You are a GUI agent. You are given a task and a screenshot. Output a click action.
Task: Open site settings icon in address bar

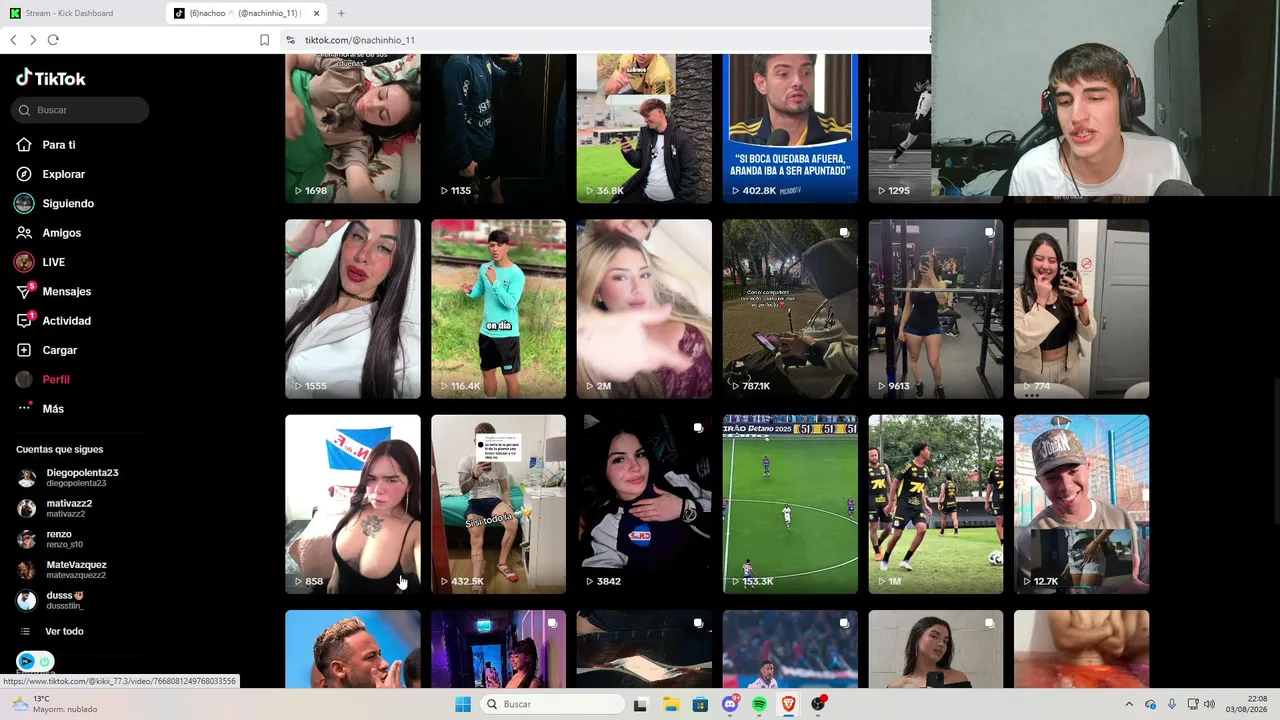(290, 40)
